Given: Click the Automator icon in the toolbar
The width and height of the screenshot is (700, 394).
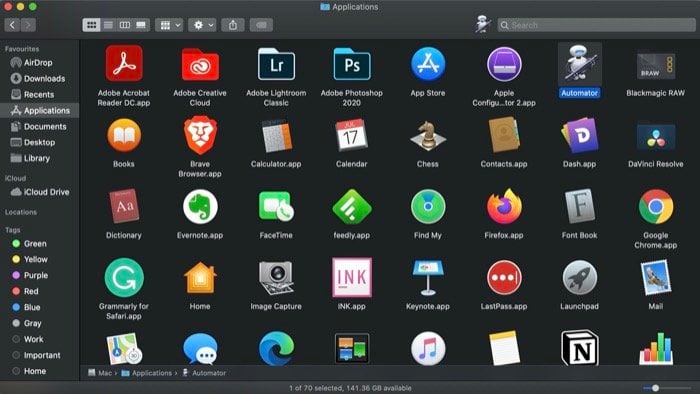Looking at the screenshot, I should point(483,24).
